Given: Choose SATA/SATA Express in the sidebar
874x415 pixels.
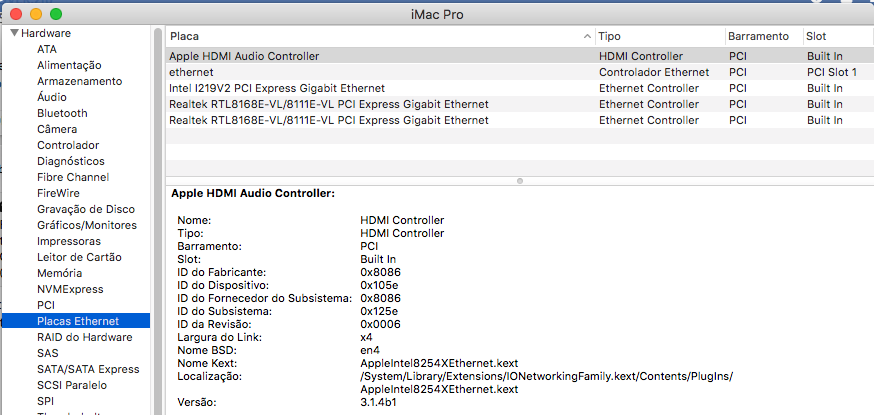Looking at the screenshot, I should [x=88, y=369].
